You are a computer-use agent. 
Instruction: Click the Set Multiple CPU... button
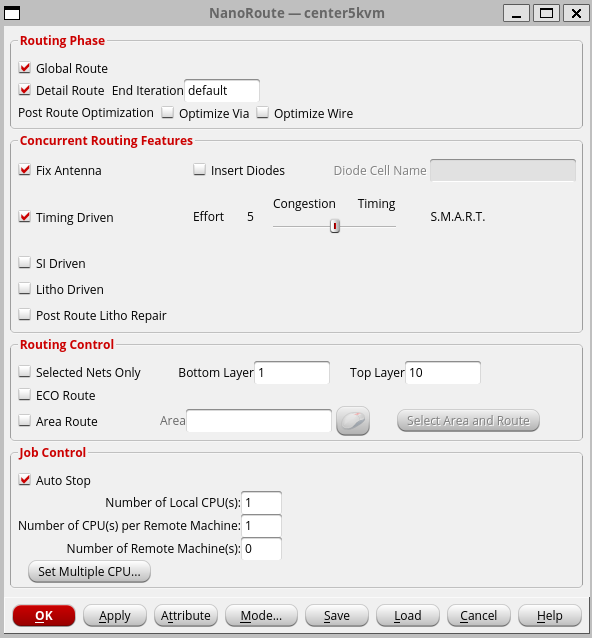(90, 571)
